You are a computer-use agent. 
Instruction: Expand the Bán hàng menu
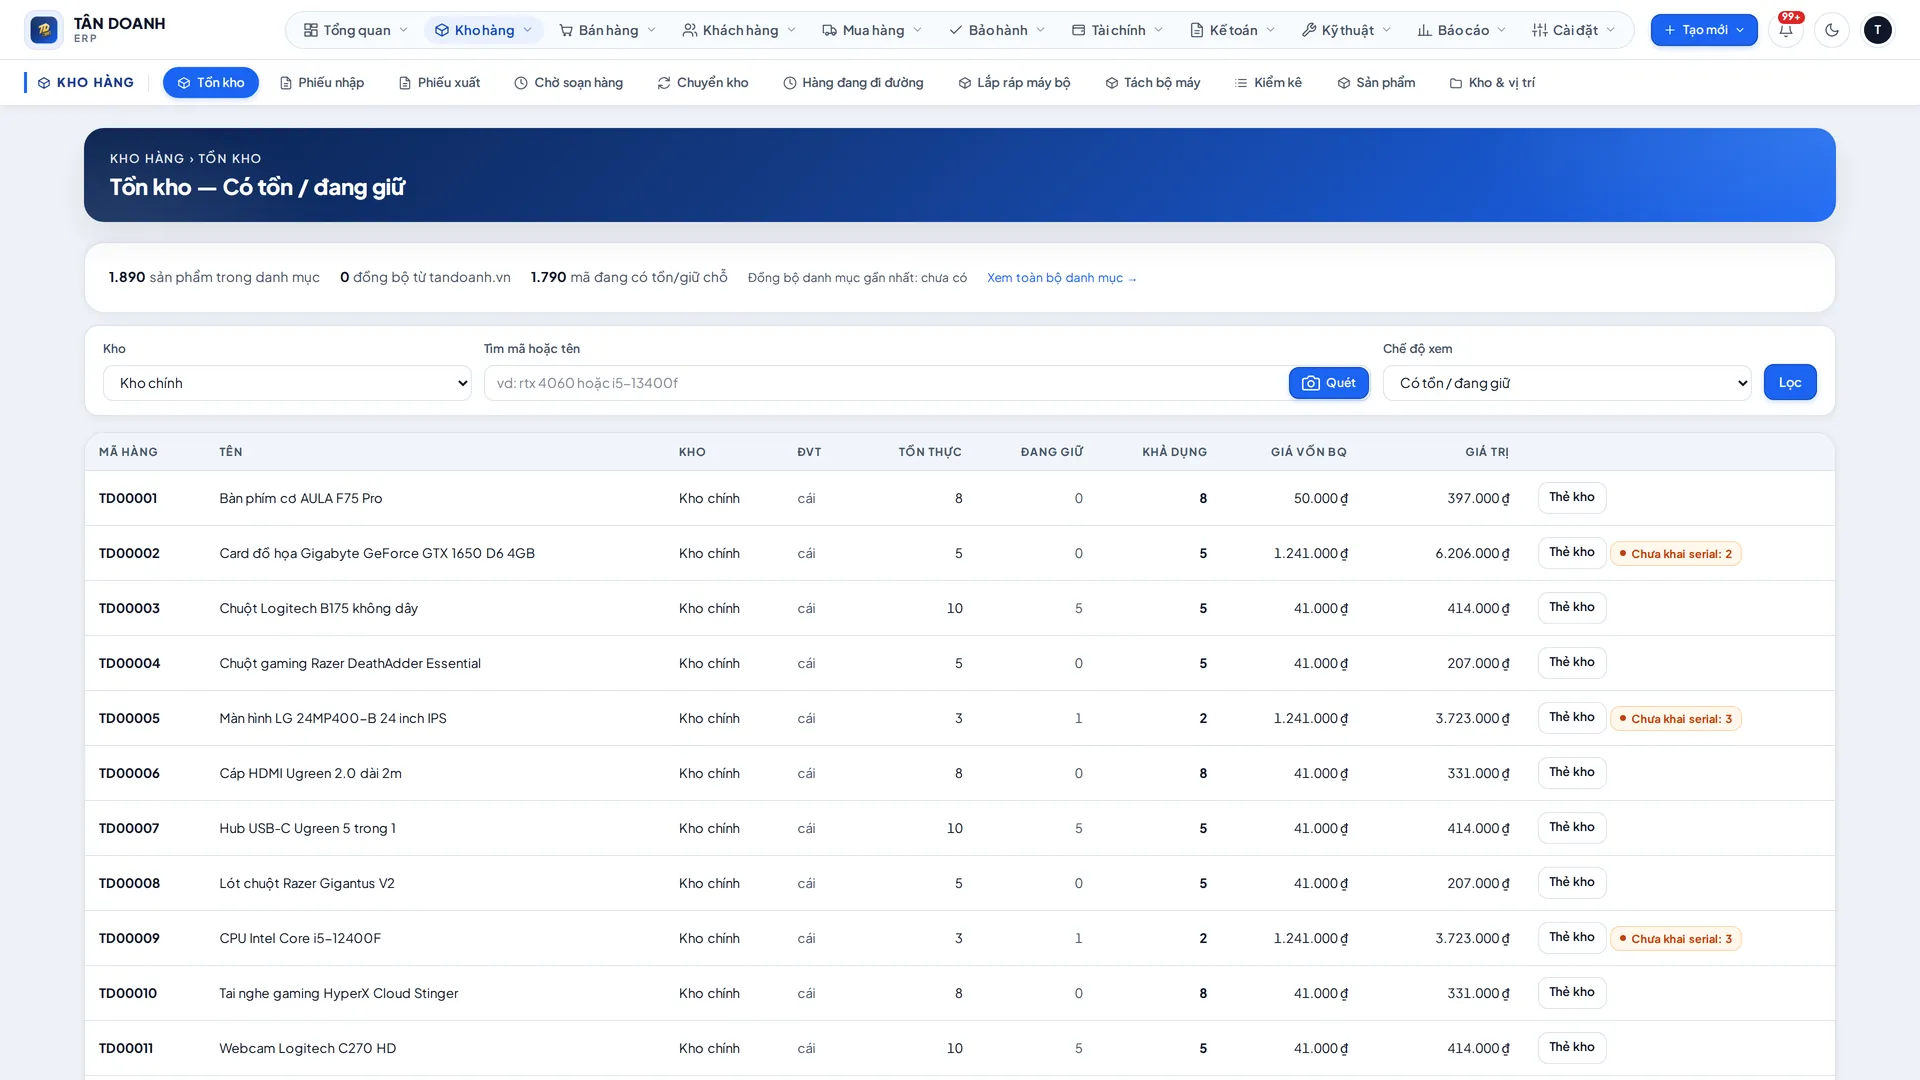point(608,30)
